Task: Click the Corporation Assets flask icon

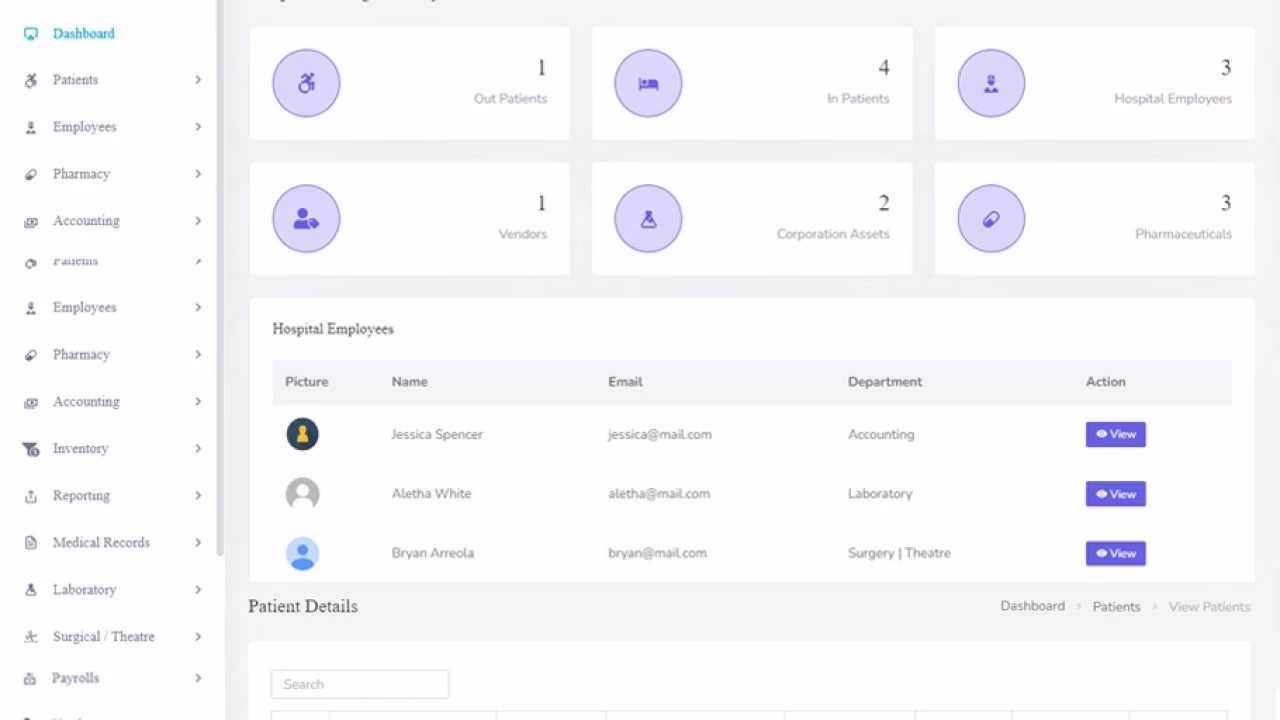Action: 648,218
